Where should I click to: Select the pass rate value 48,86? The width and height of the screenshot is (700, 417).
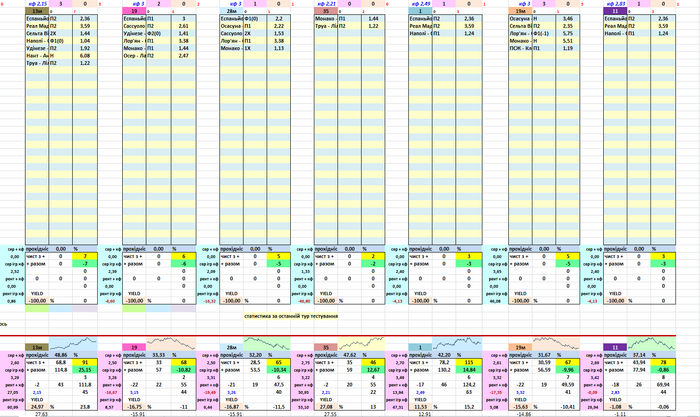61,355
